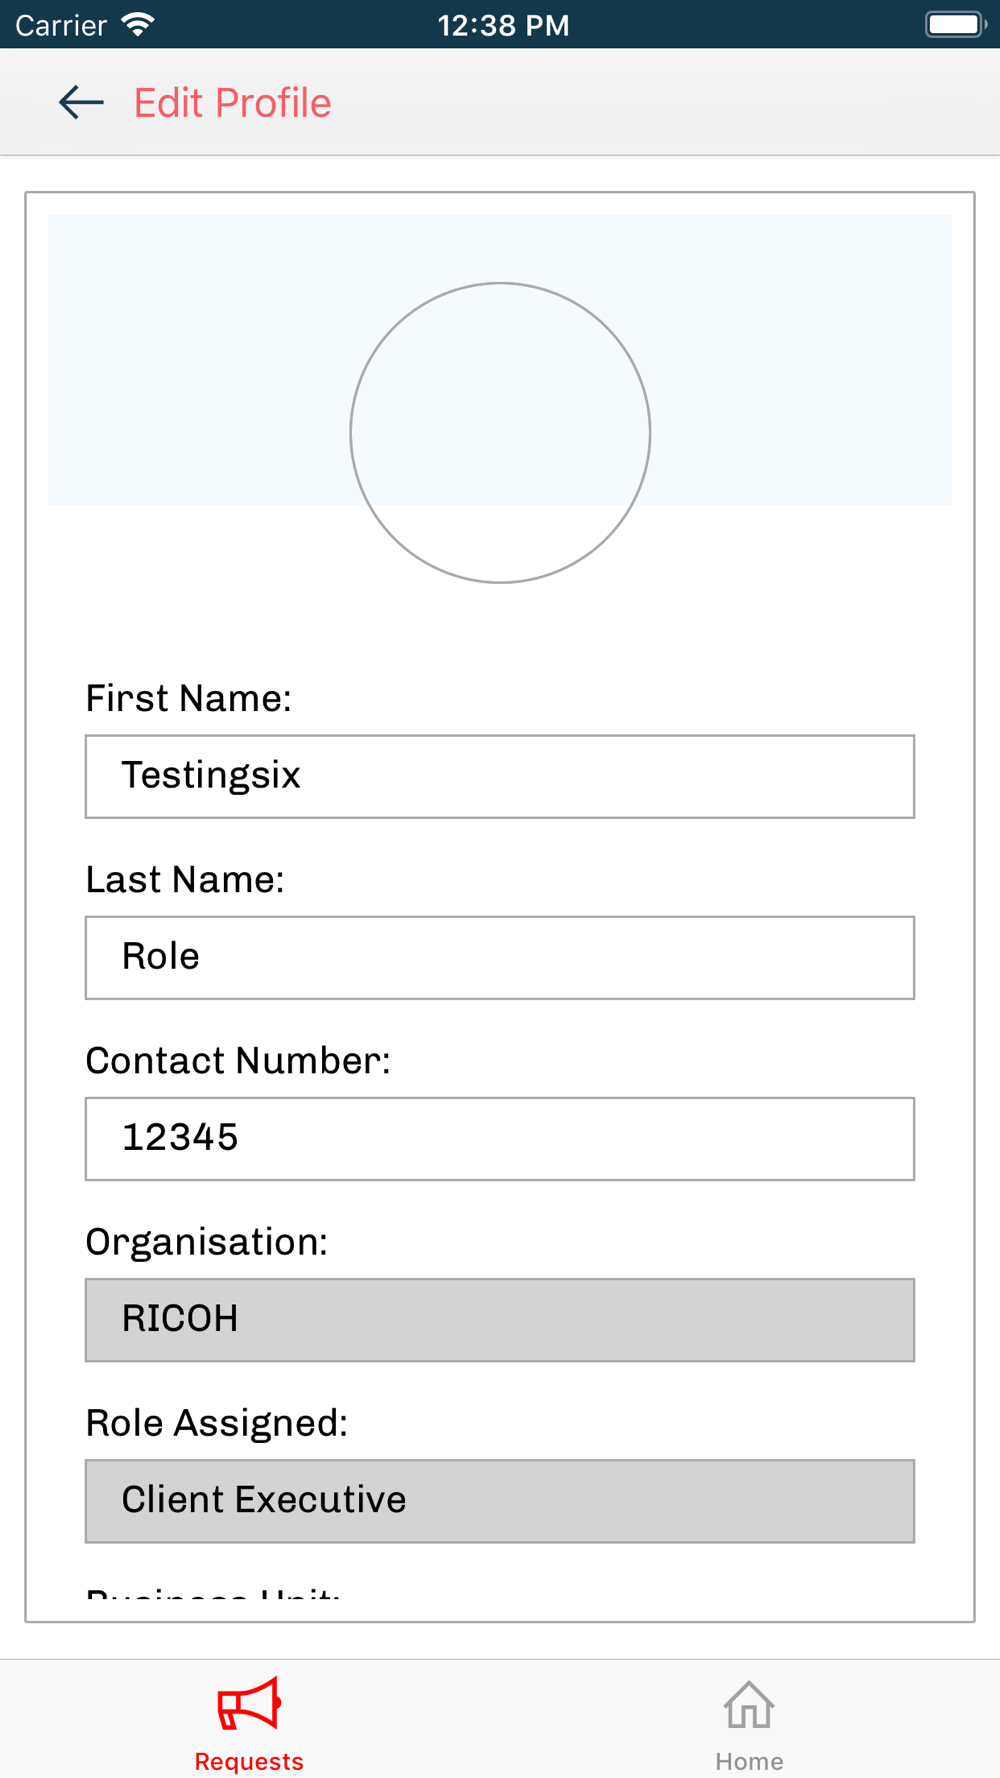Click the First Name label
Image resolution: width=1000 pixels, height=1778 pixels.
pos(188,698)
